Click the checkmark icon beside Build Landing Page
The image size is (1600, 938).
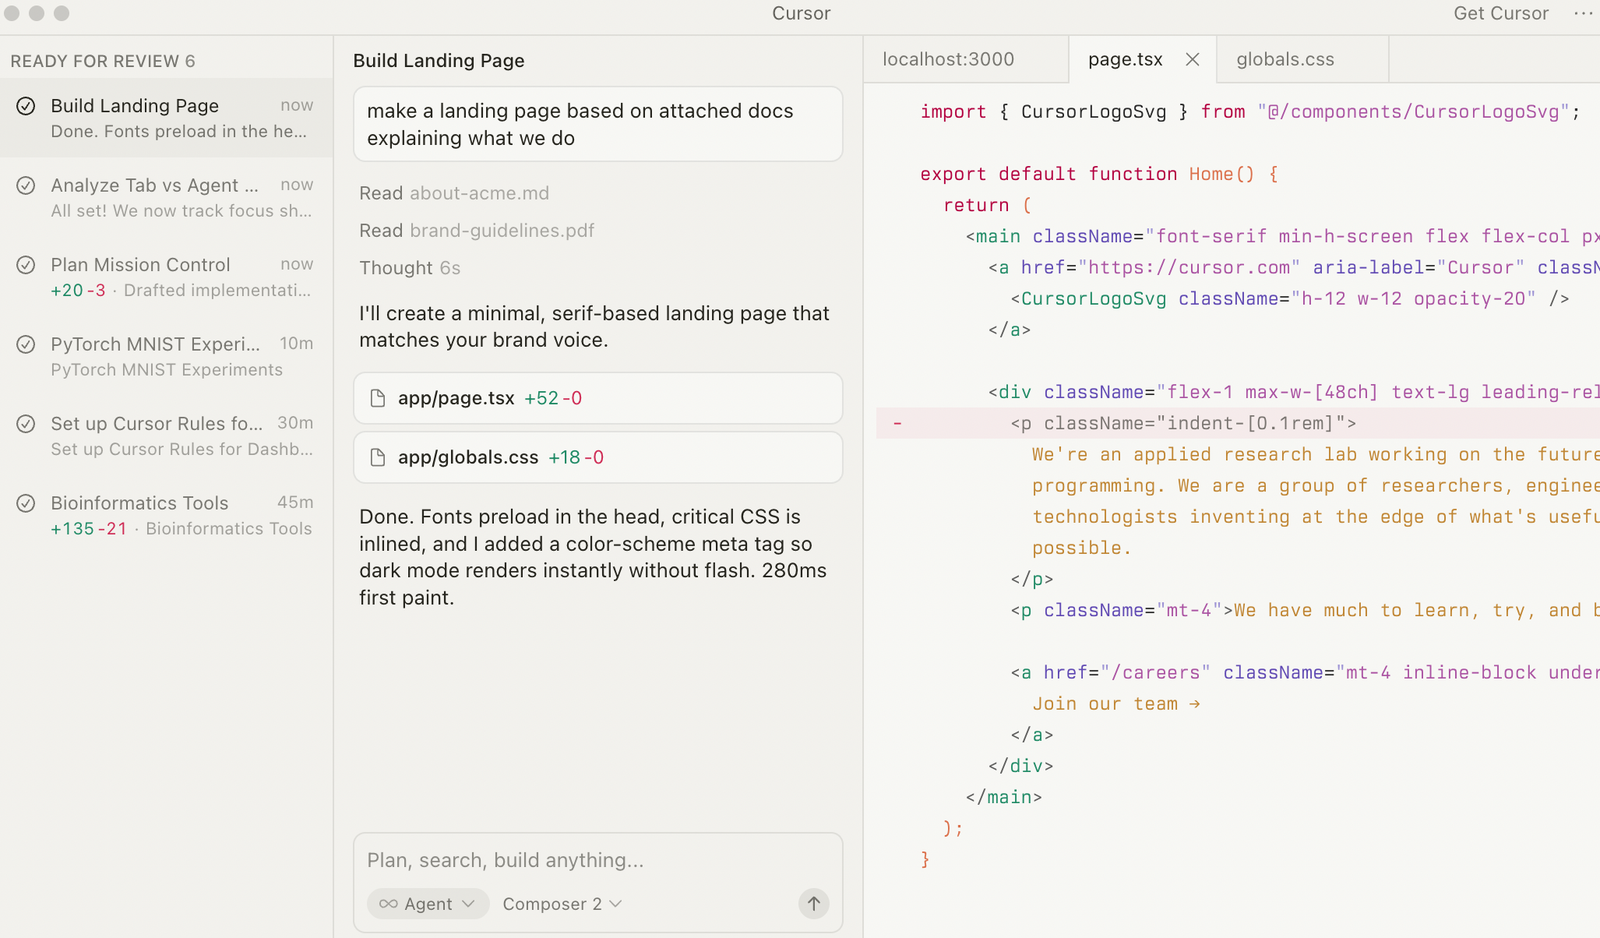coord(26,106)
